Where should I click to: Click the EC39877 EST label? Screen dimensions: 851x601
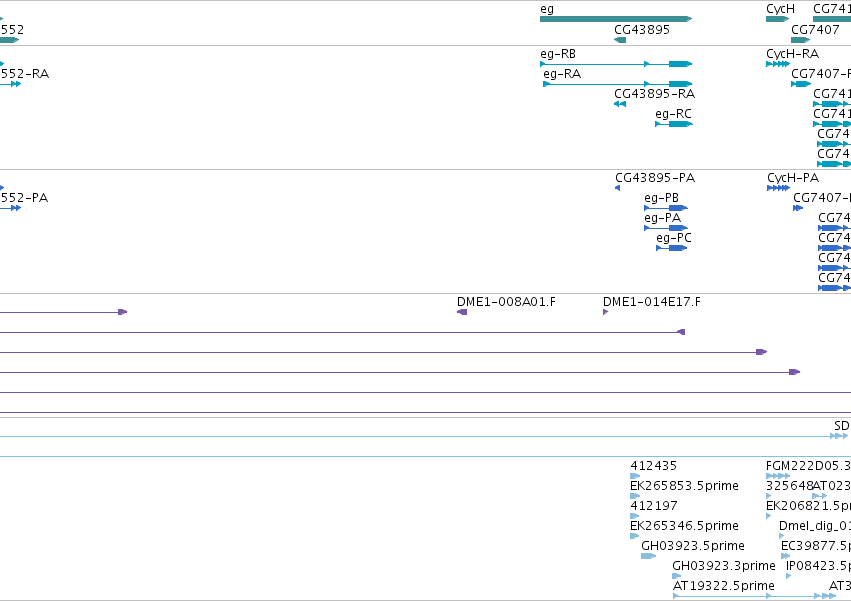[x=816, y=546]
